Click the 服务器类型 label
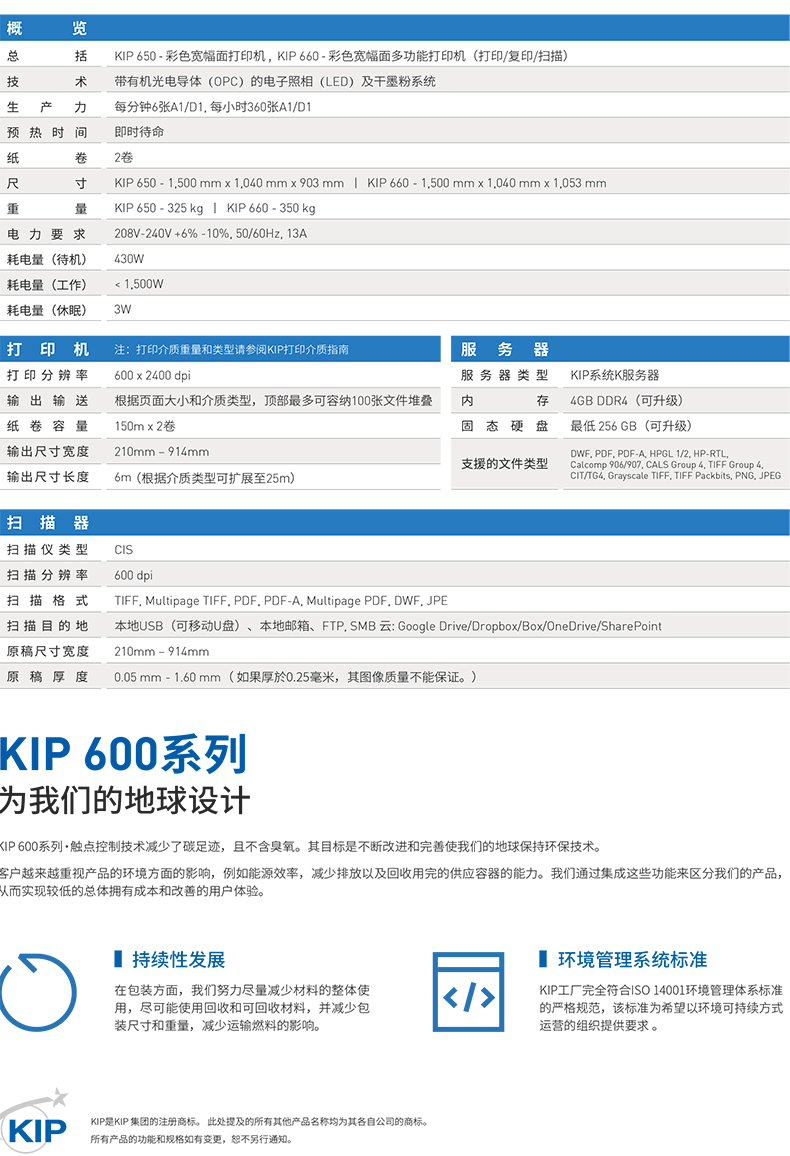The height and width of the screenshot is (1156, 790). pos(505,375)
